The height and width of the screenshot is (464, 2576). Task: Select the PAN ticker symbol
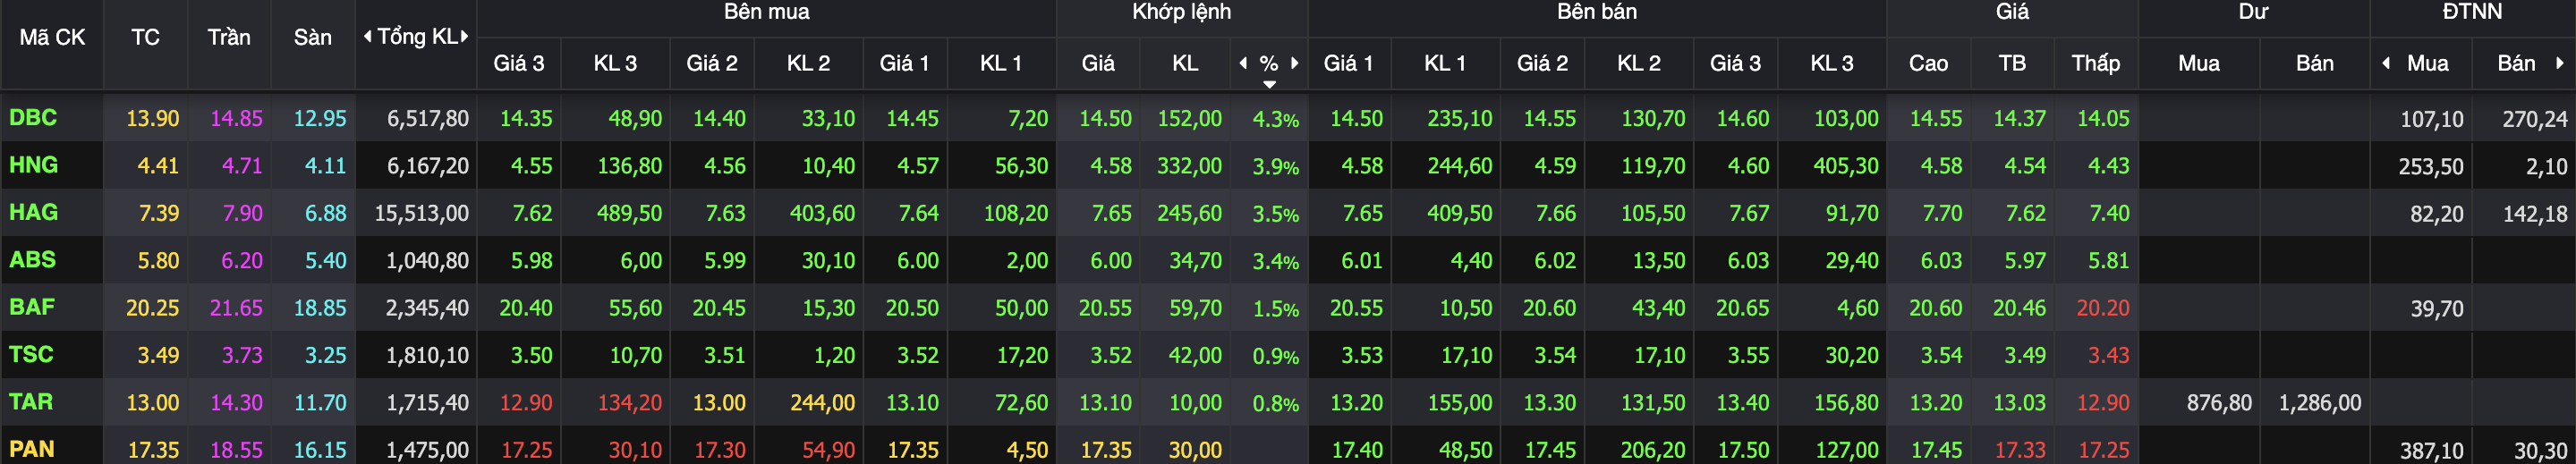(x=32, y=449)
